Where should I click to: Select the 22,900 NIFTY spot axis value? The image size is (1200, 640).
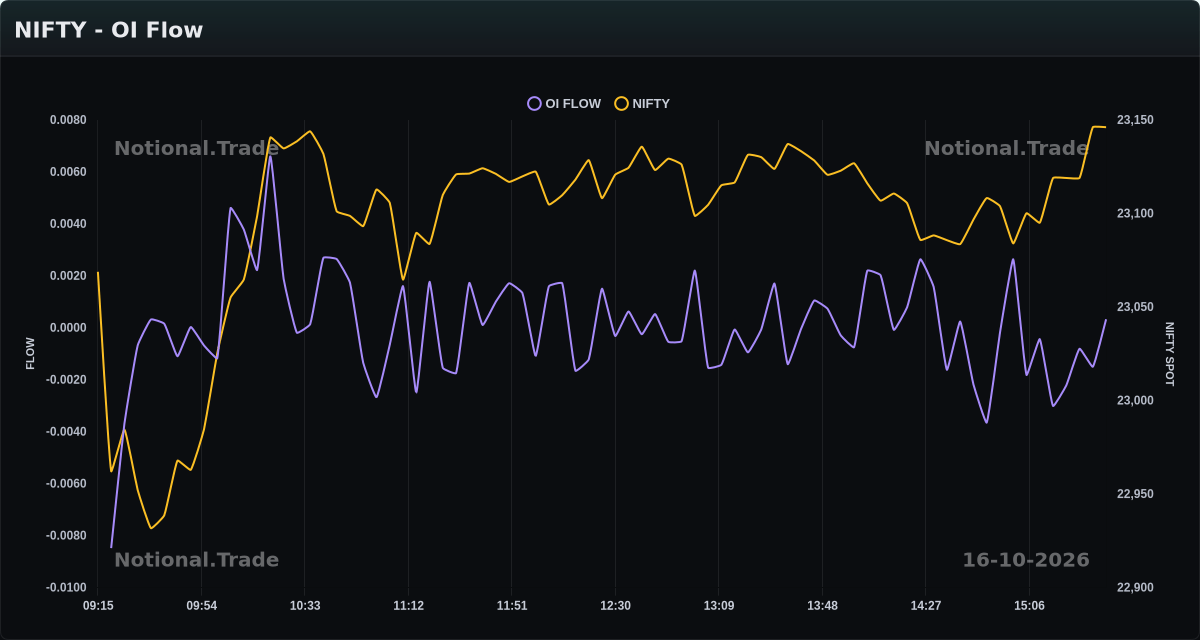pos(1135,588)
